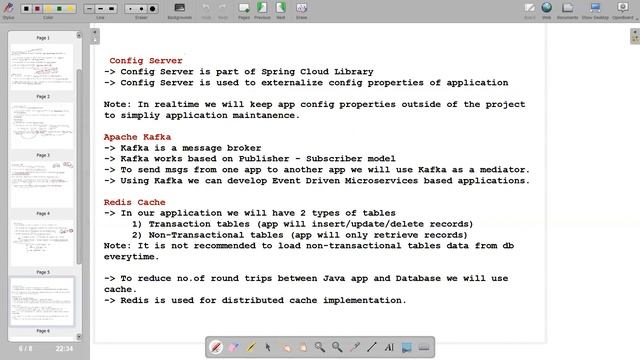This screenshot has width=640, height=360.
Task: Click the 'Apache Kafka' heading text
Action: (x=137, y=137)
